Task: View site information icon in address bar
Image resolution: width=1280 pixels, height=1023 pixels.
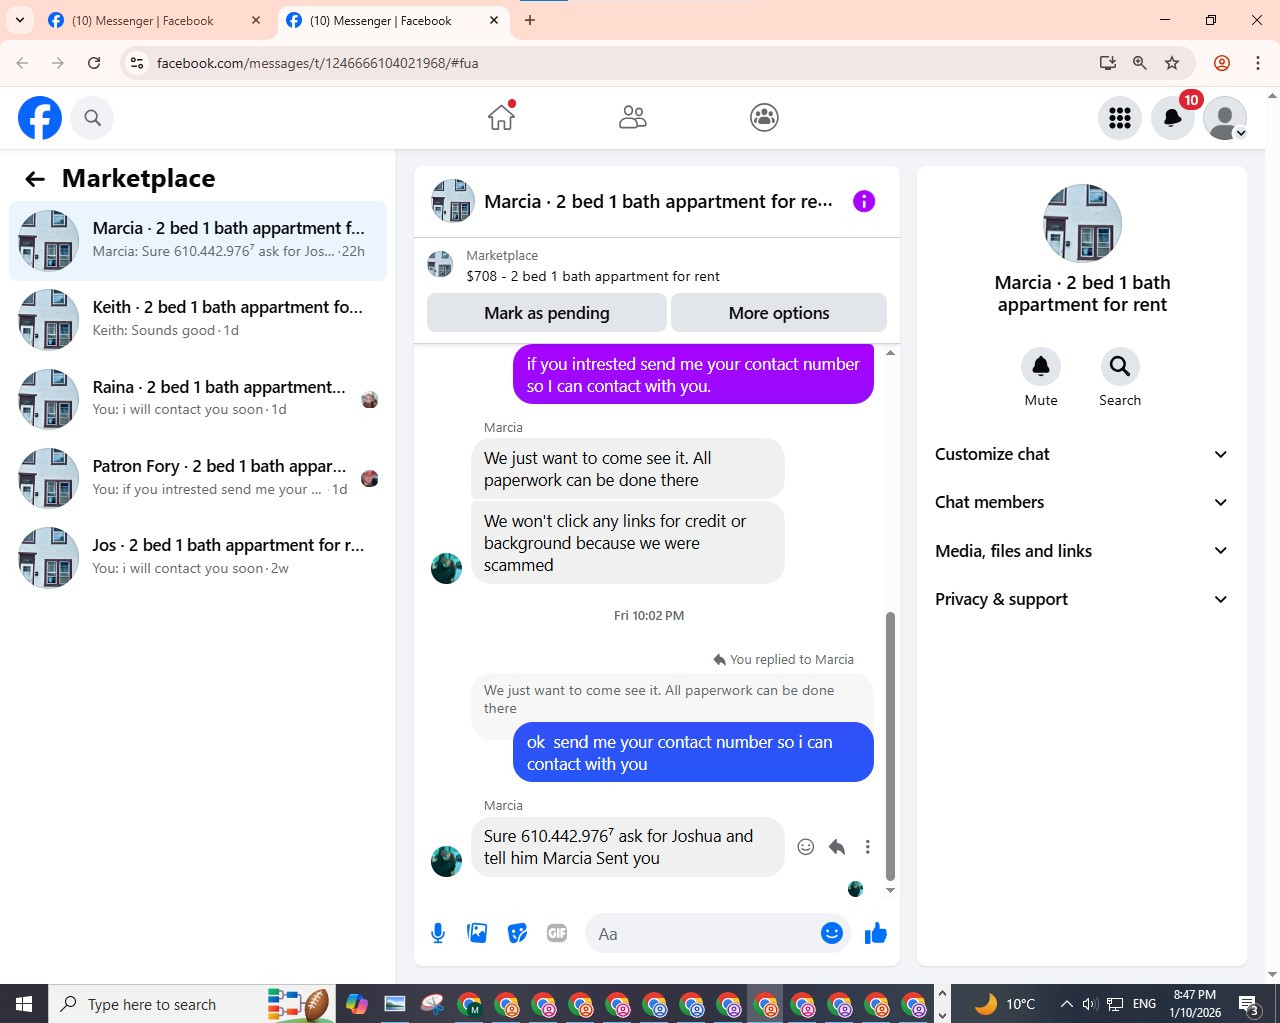Action: (x=137, y=63)
